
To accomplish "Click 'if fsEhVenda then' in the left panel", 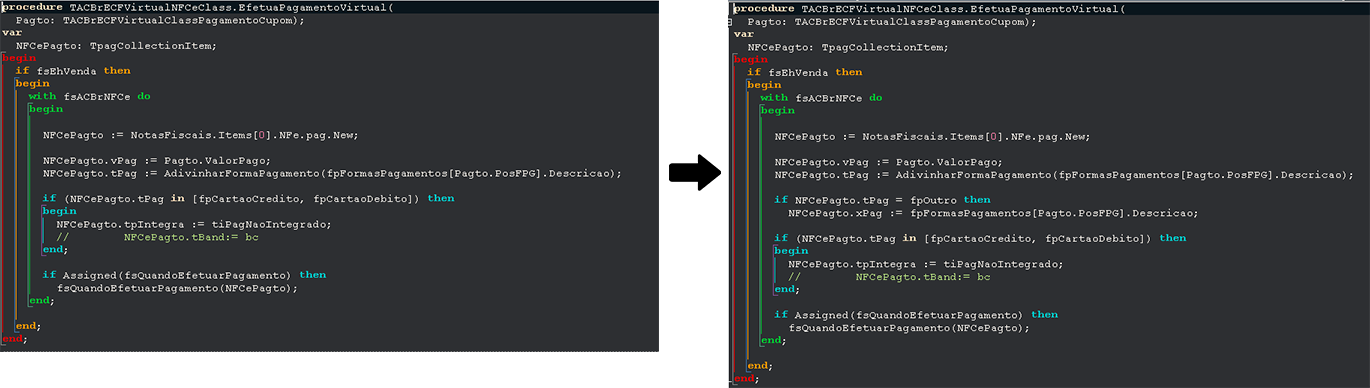I will pos(73,71).
